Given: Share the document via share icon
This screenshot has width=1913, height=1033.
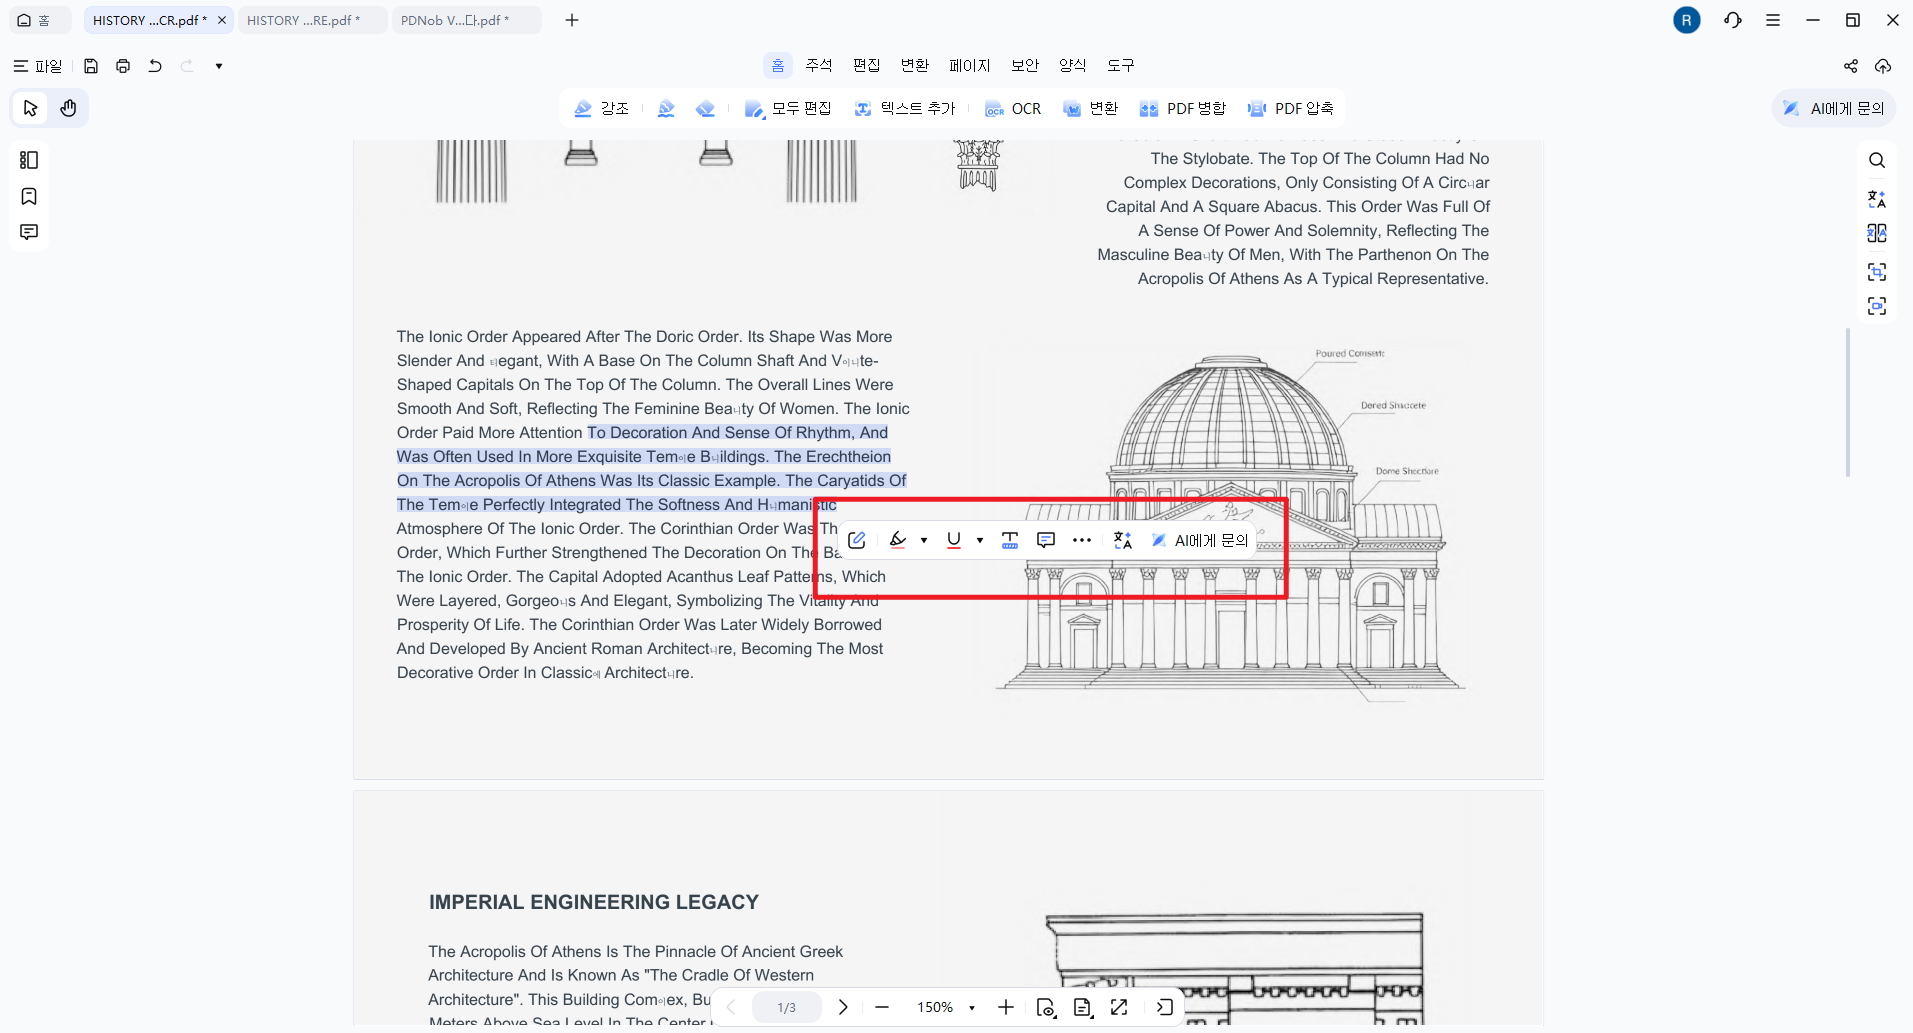Looking at the screenshot, I should coord(1851,66).
